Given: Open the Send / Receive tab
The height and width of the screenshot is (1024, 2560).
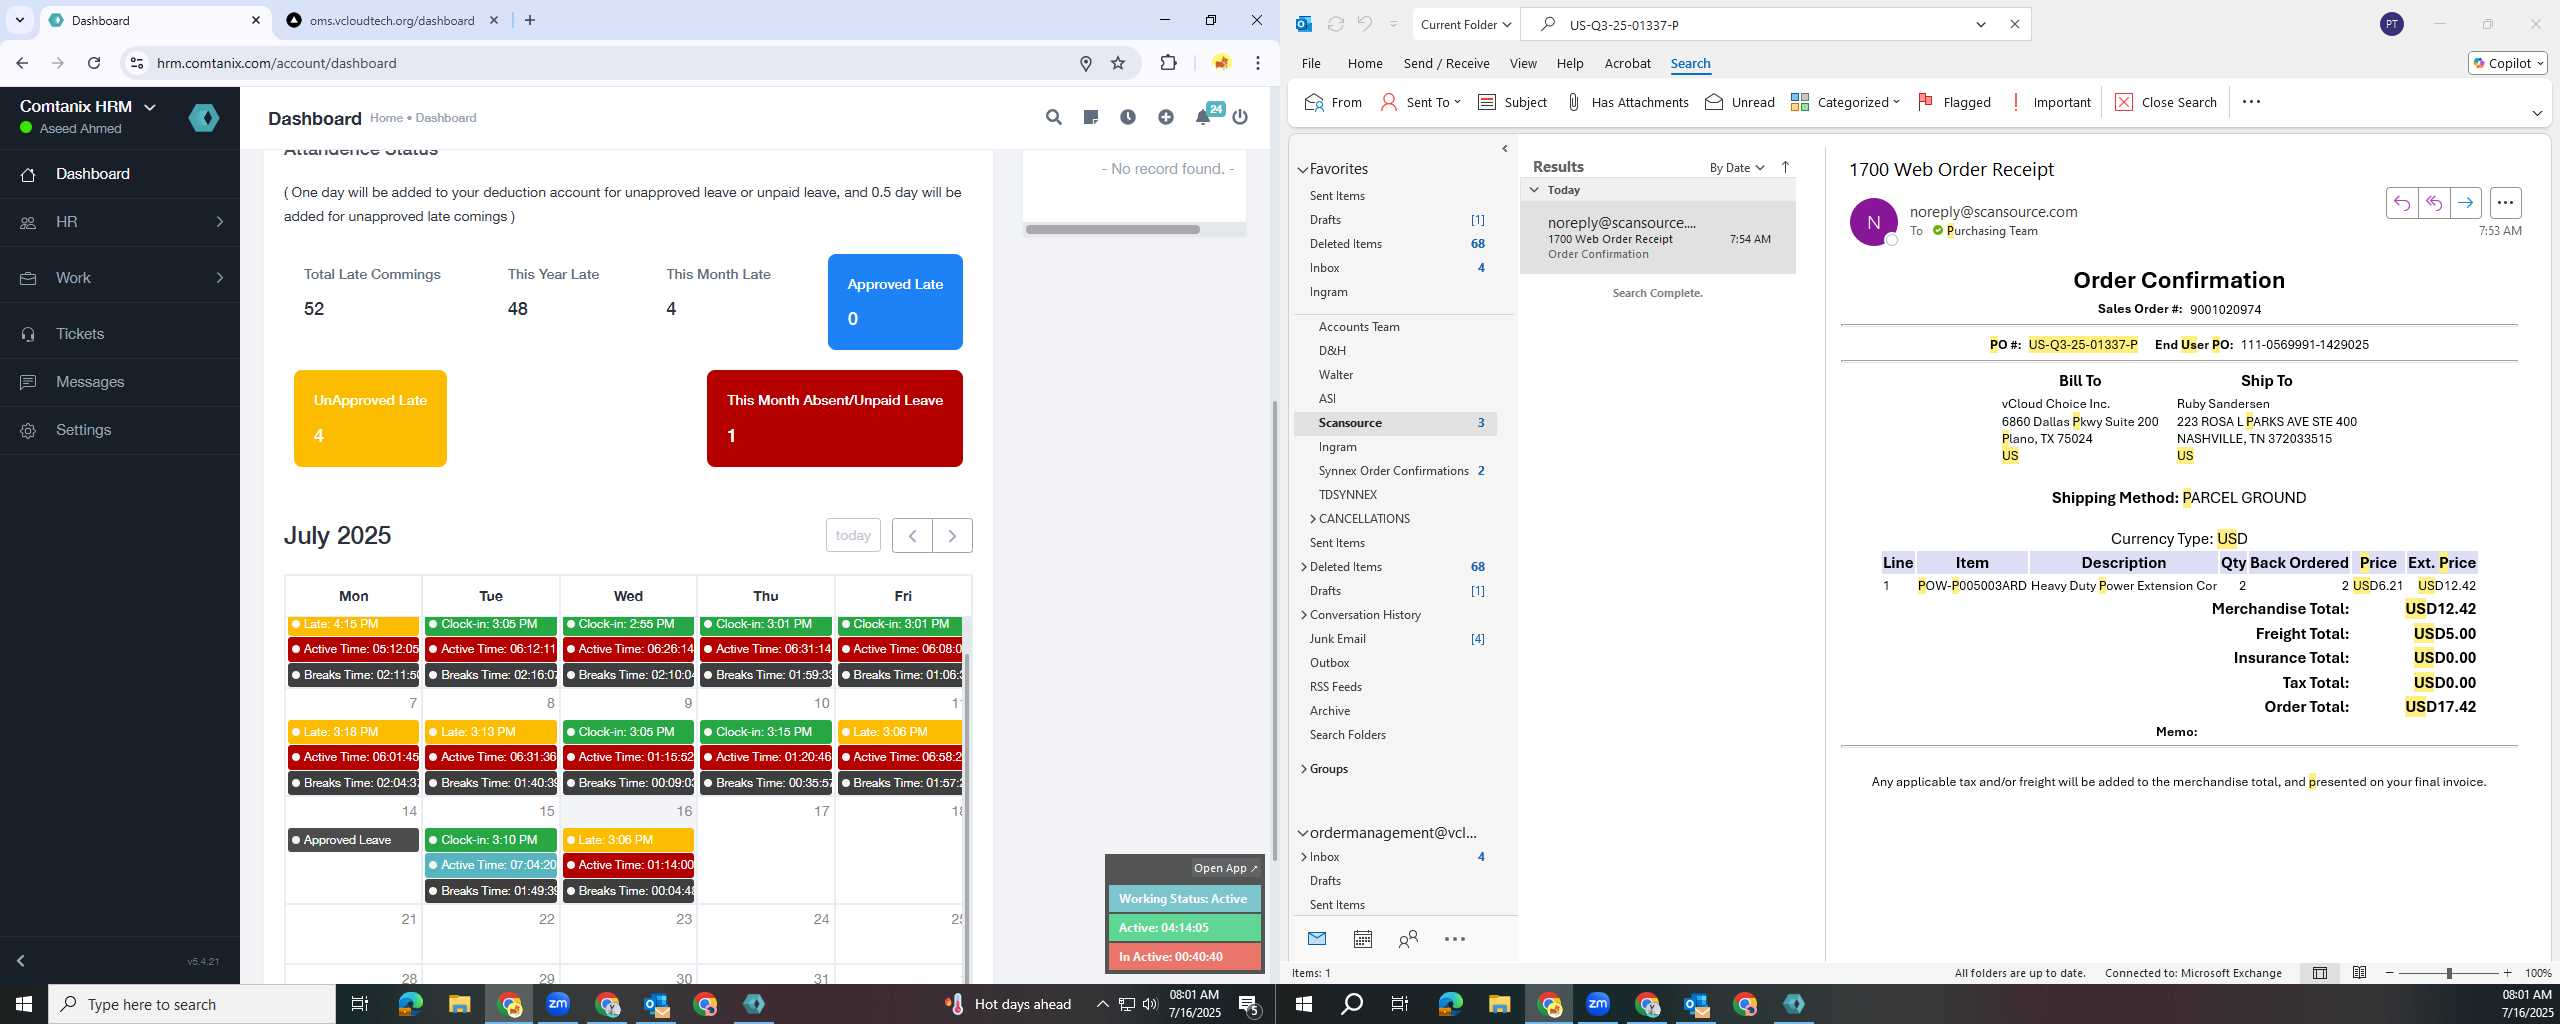Looking at the screenshot, I should pyautogui.click(x=1446, y=63).
